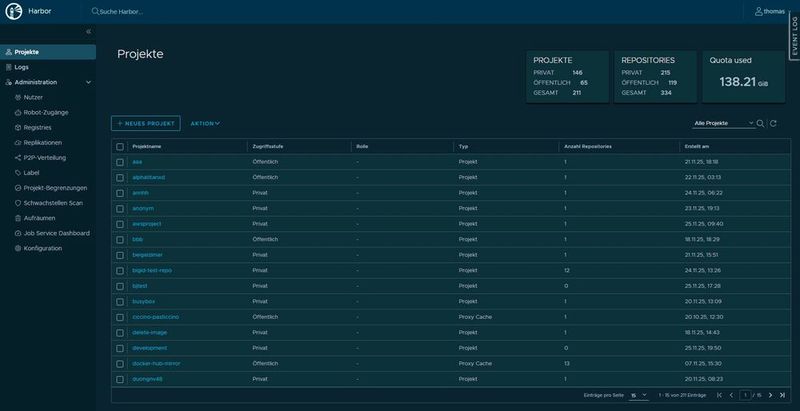Open the busybox project link
Image resolution: width=800 pixels, height=411 pixels.
143,302
